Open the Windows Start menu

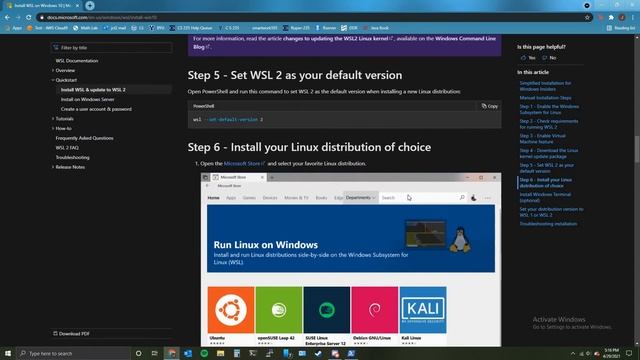pyautogui.click(x=8, y=353)
